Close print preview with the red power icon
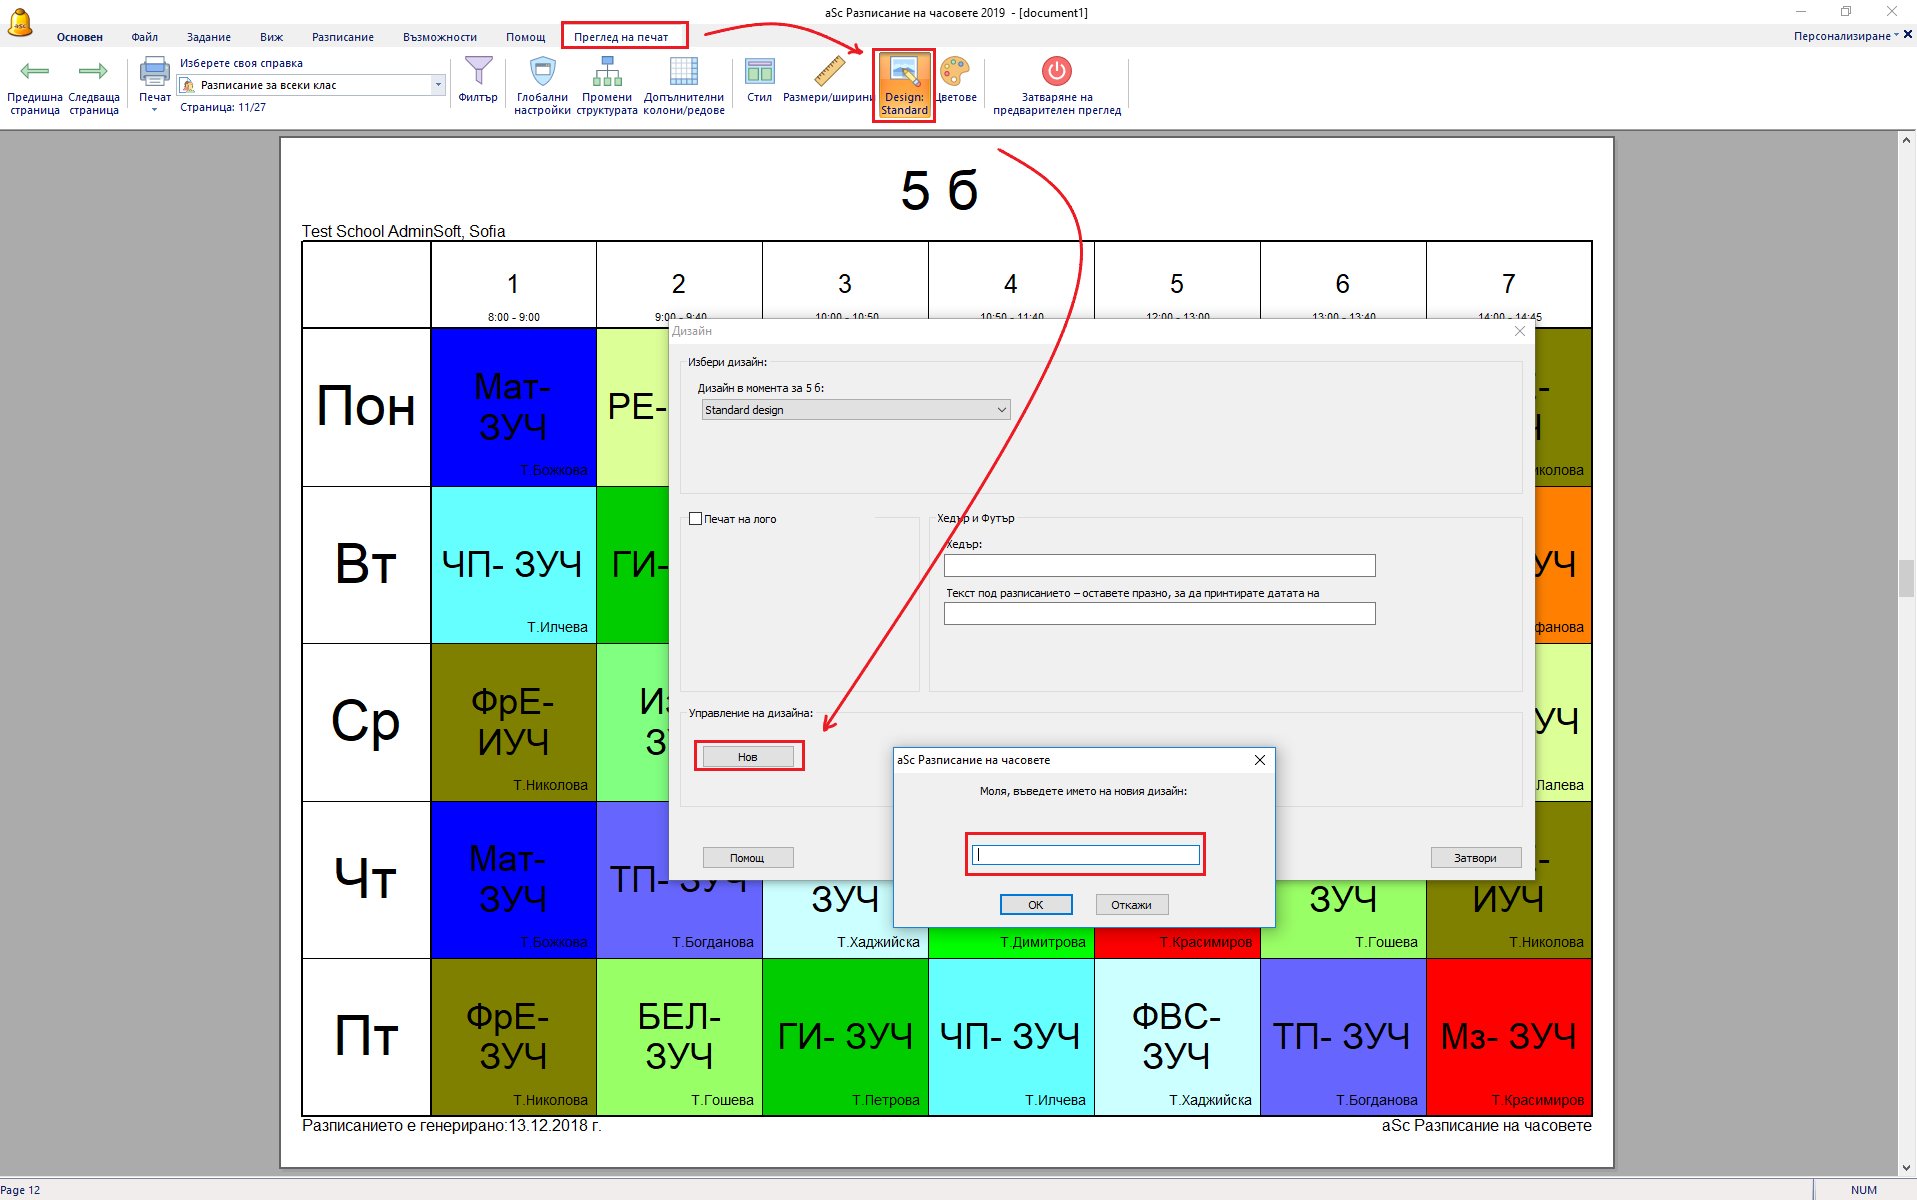Viewport: 1917px width, 1200px height. [x=1056, y=72]
